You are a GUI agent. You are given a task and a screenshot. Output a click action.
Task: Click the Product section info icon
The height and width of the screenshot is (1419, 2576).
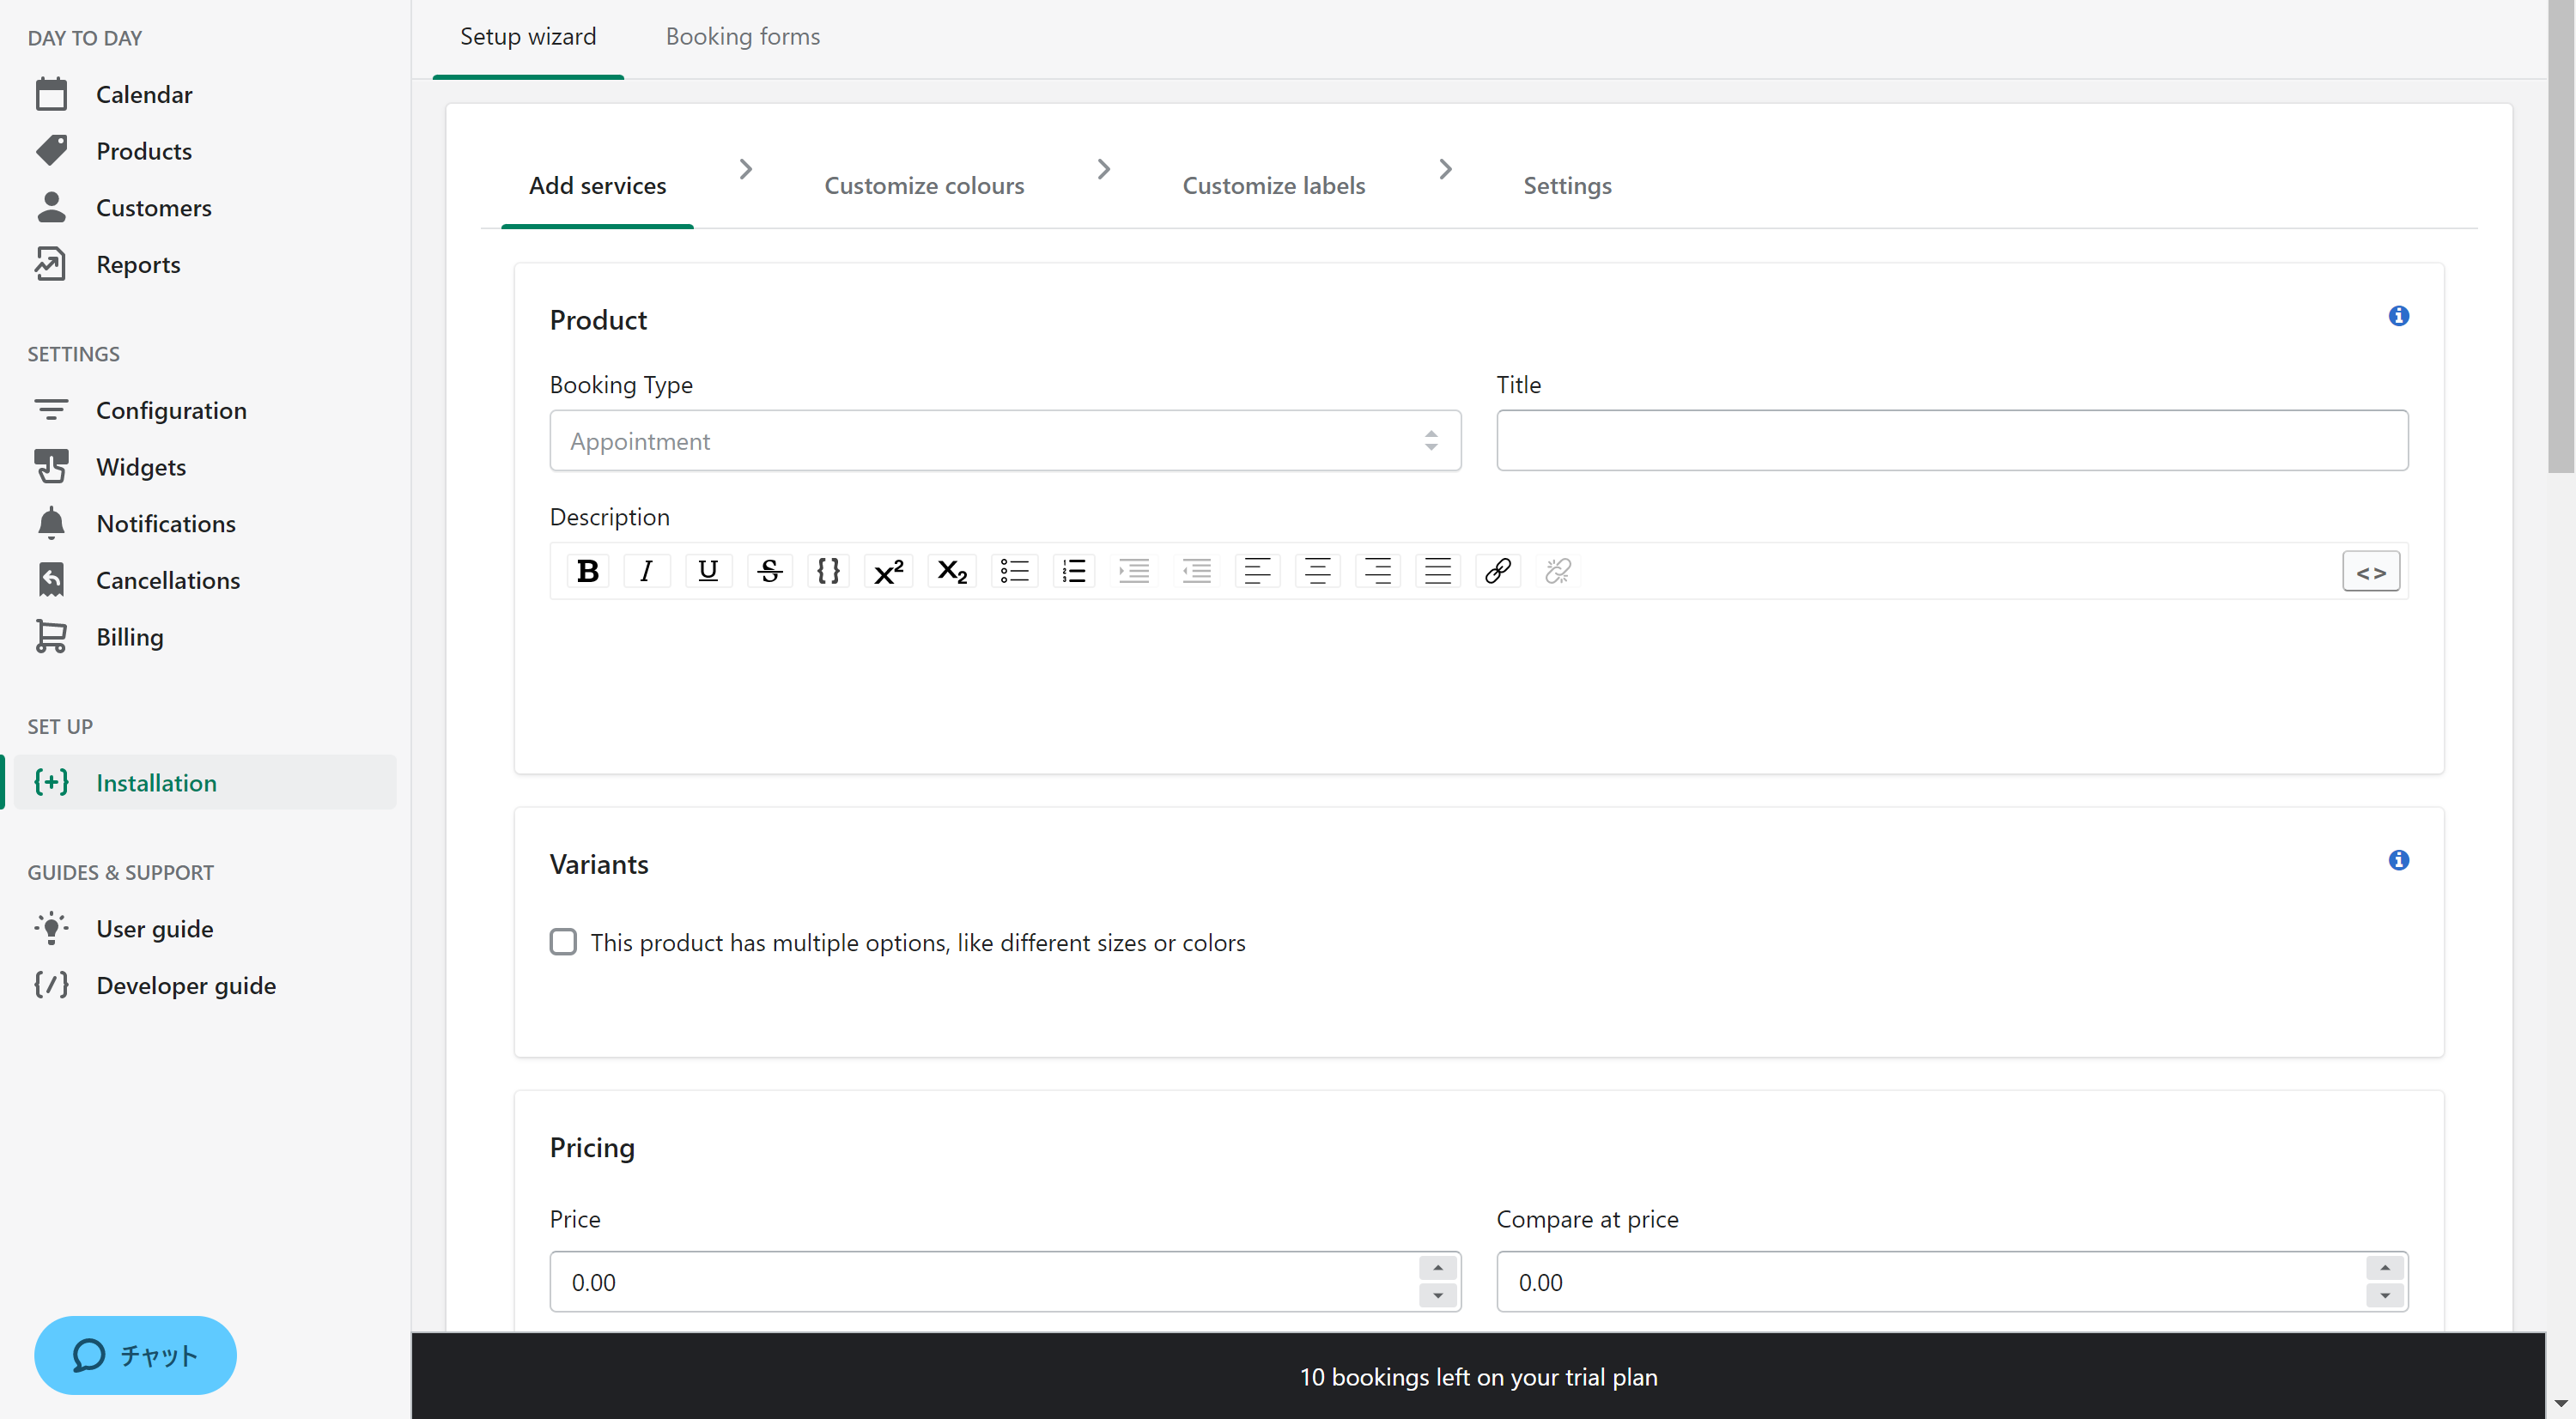[2398, 316]
